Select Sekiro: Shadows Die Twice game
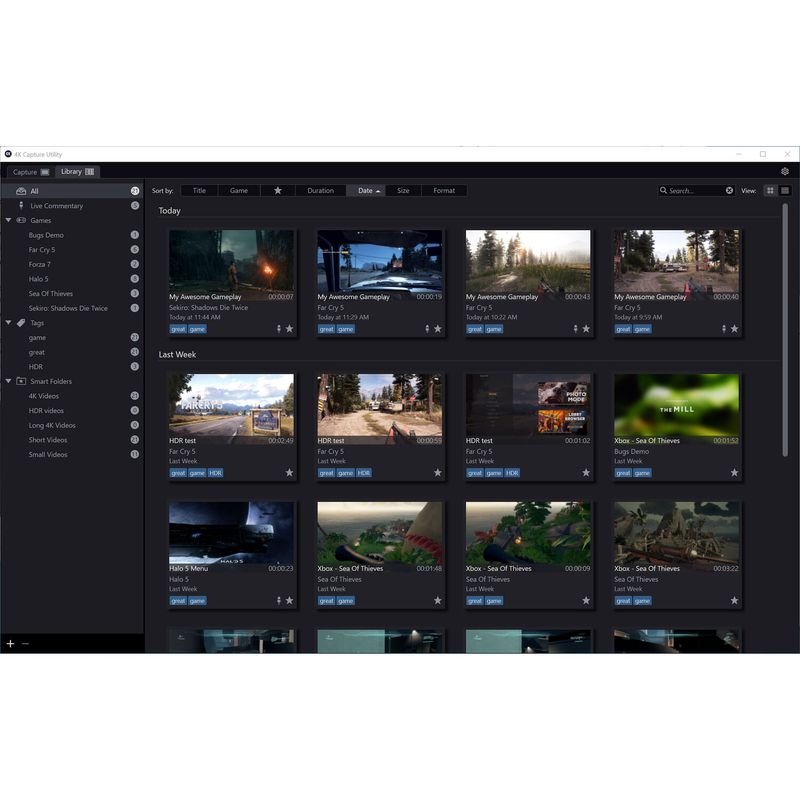This screenshot has height=800, width=800. click(72, 308)
